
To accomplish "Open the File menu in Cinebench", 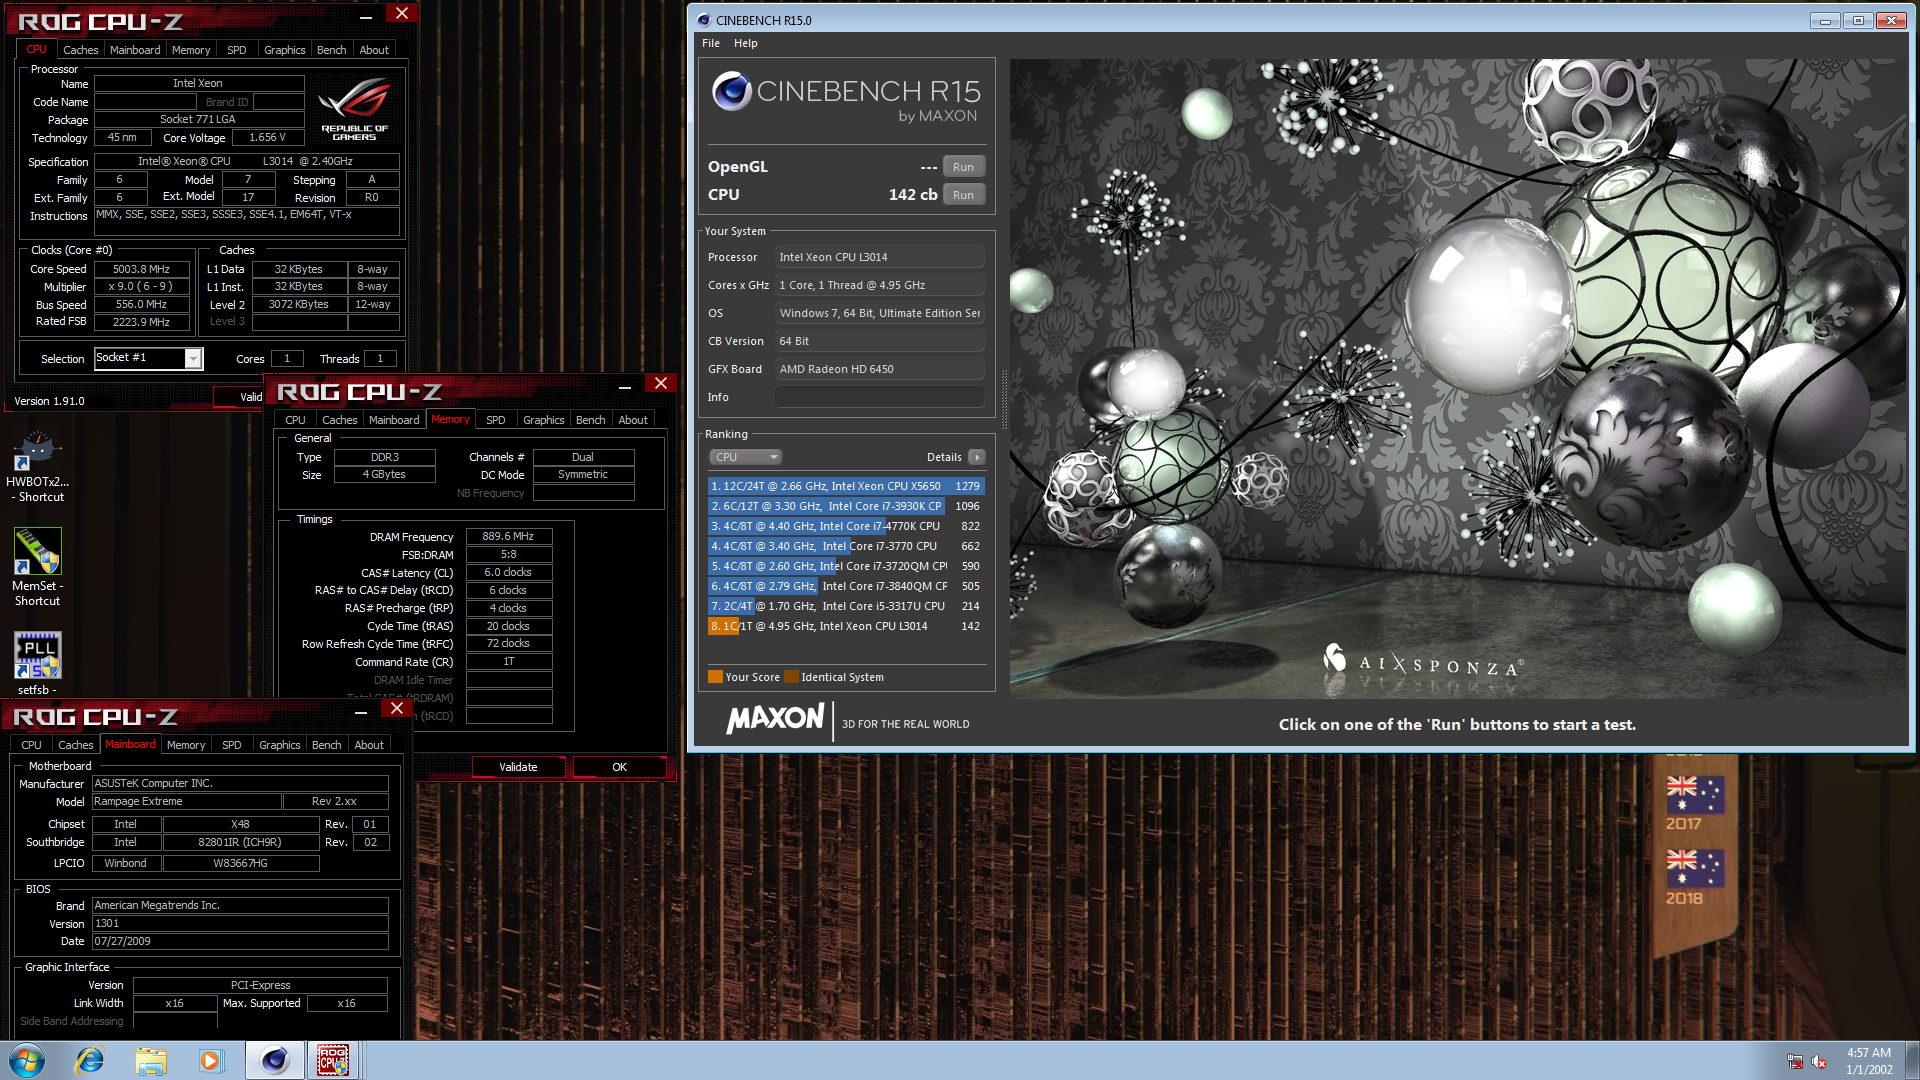I will pyautogui.click(x=711, y=43).
